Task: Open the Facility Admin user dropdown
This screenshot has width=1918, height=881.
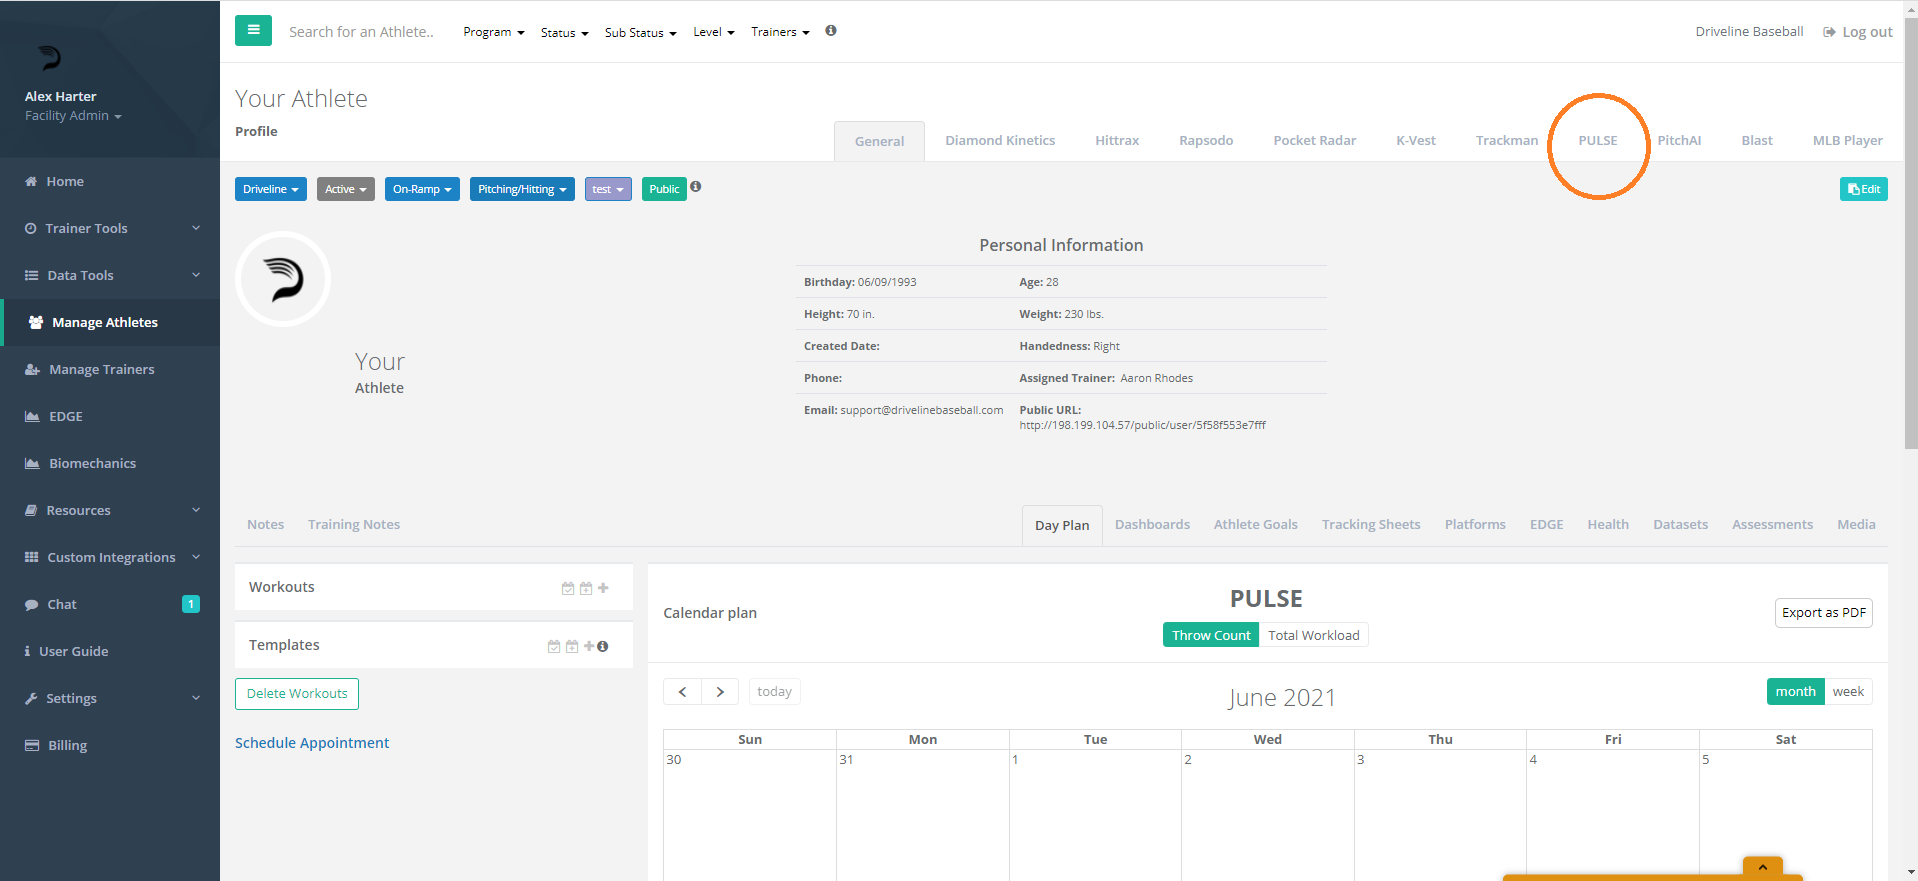Action: 73,116
